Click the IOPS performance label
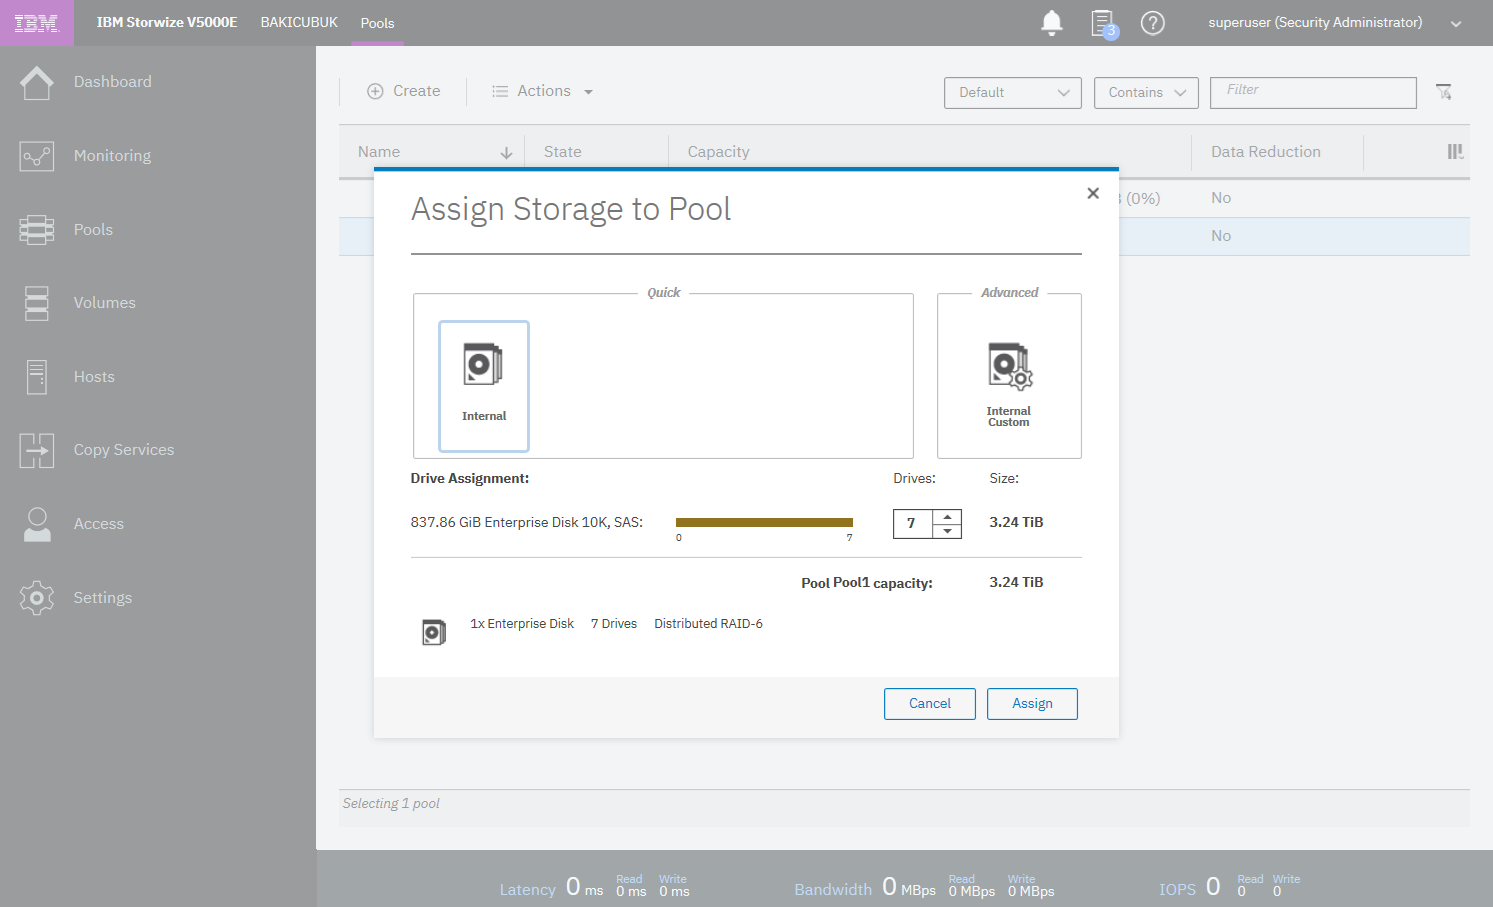The height and width of the screenshot is (907, 1493). [1177, 890]
